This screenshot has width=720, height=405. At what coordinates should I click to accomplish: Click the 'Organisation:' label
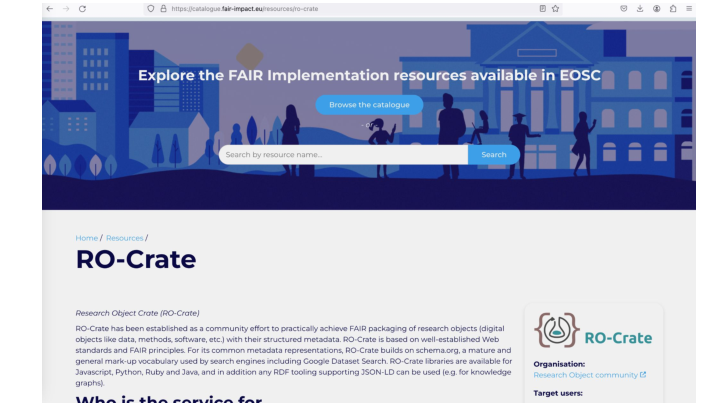point(559,364)
